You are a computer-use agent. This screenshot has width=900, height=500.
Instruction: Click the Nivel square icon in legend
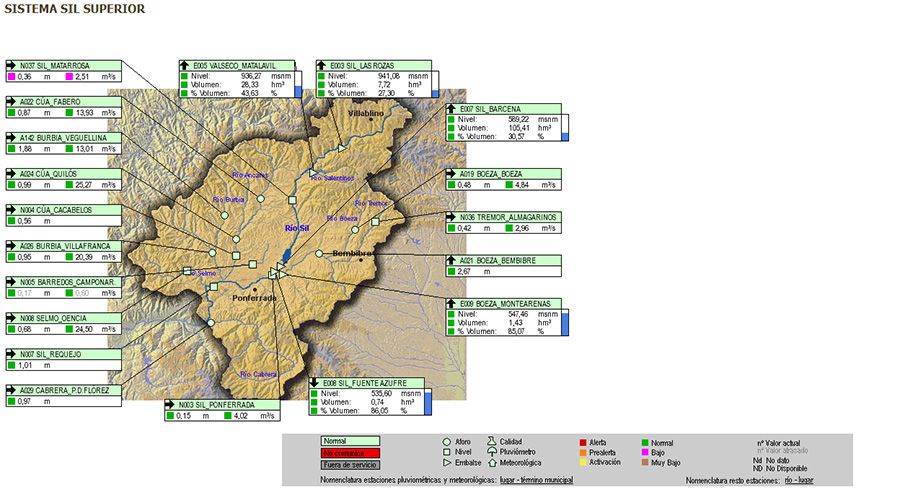[x=447, y=452]
